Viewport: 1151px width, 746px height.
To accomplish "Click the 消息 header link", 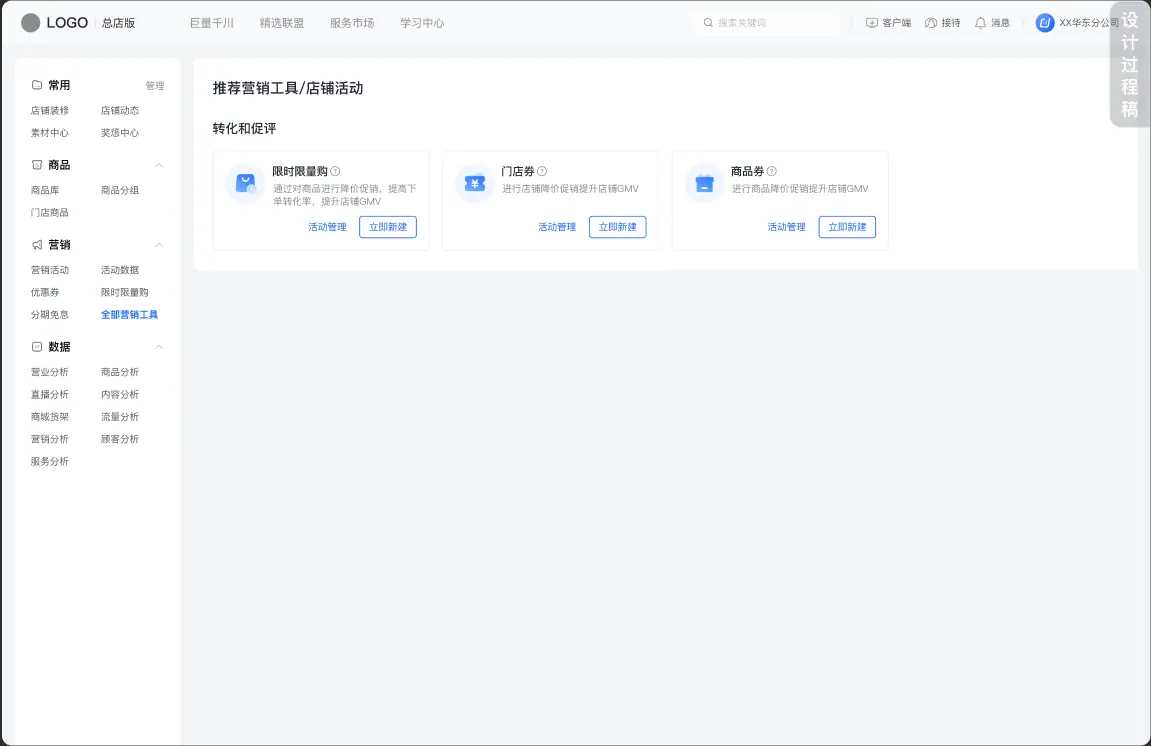I will tap(1001, 23).
